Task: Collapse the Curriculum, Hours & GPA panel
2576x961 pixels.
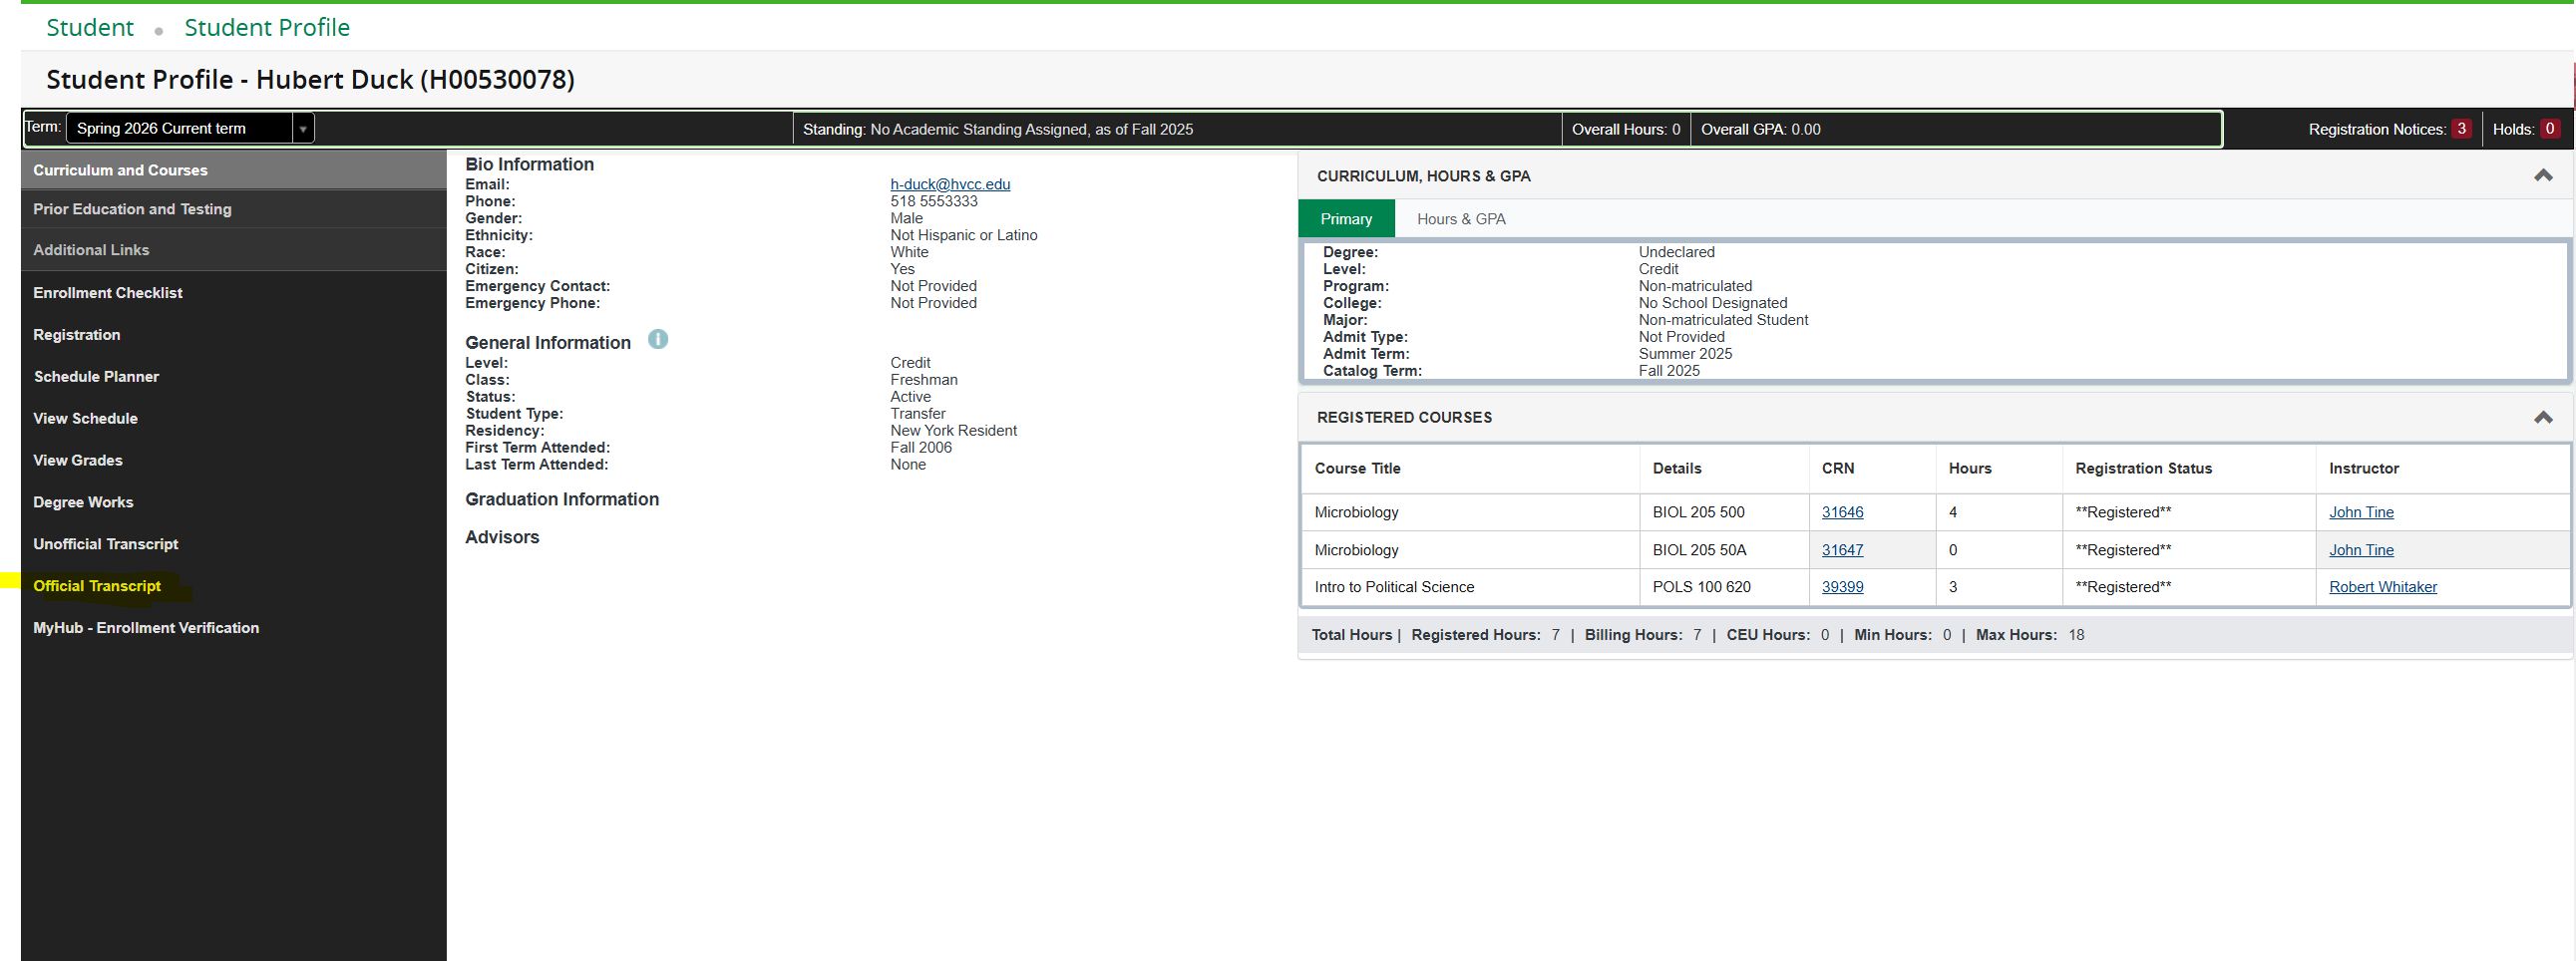Action: point(2542,176)
